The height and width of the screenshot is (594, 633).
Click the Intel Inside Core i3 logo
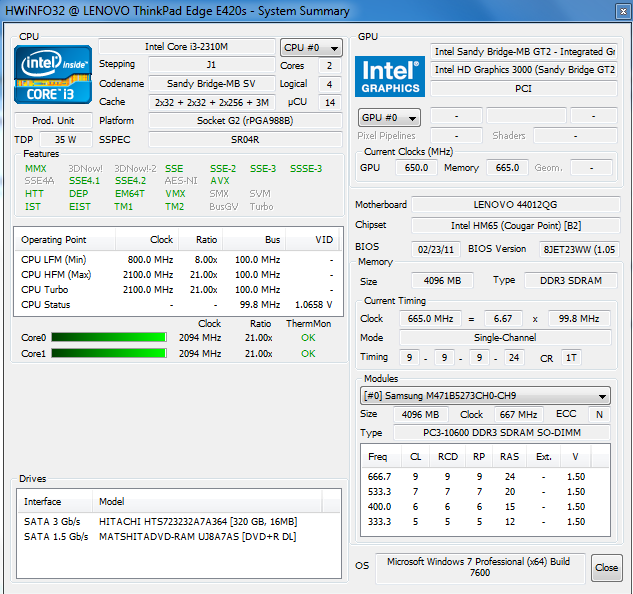[x=53, y=75]
